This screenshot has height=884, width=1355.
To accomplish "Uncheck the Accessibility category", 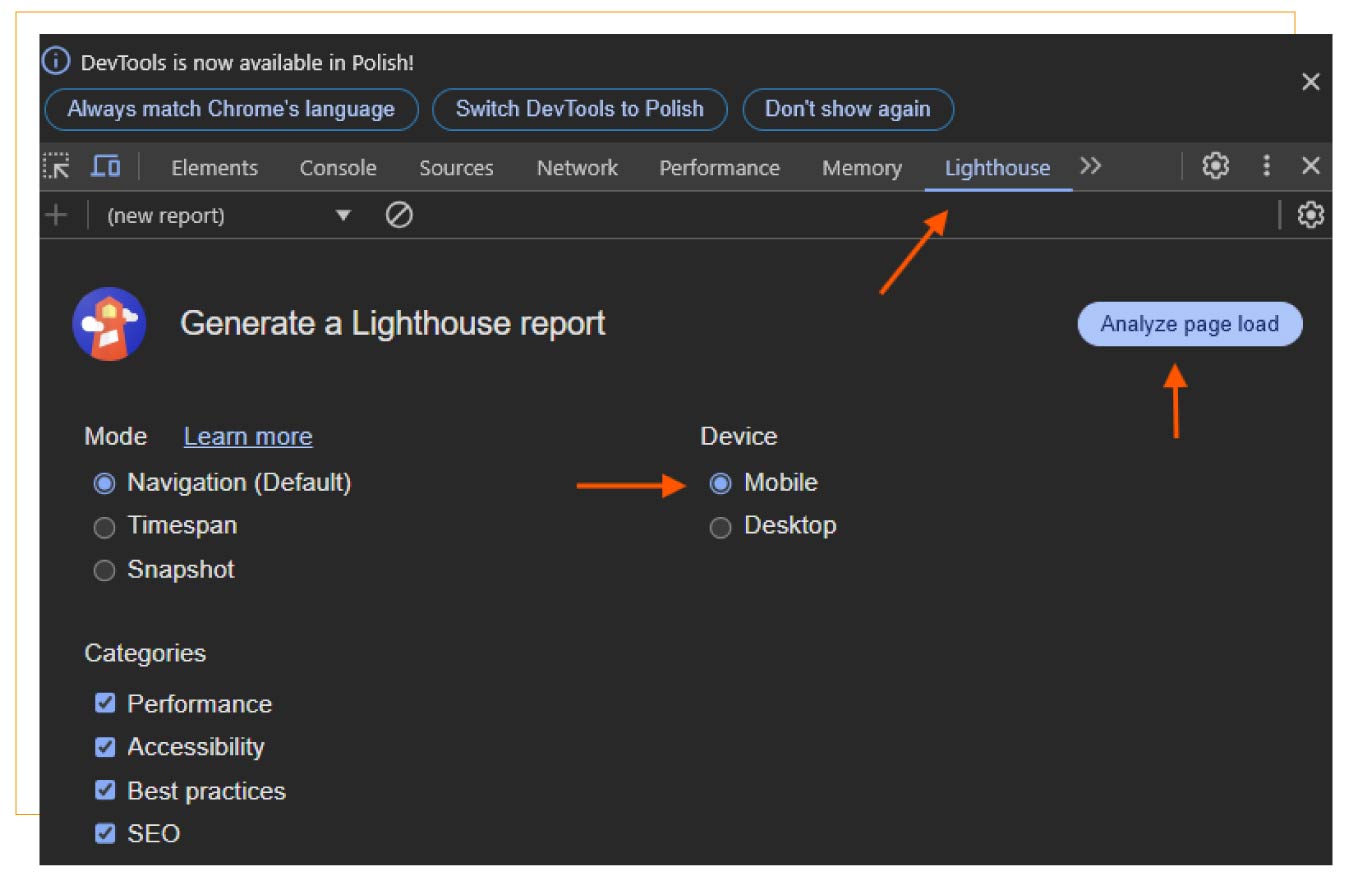I will click(x=105, y=747).
